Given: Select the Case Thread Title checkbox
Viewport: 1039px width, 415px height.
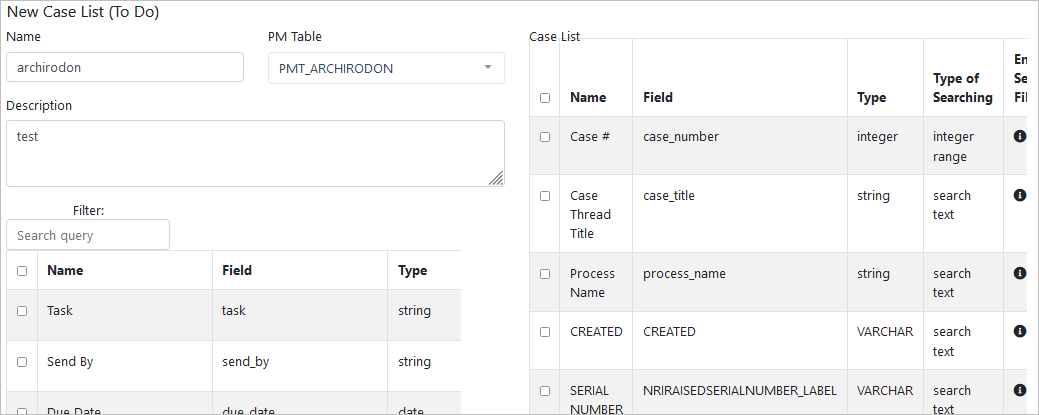Looking at the screenshot, I should tap(545, 196).
